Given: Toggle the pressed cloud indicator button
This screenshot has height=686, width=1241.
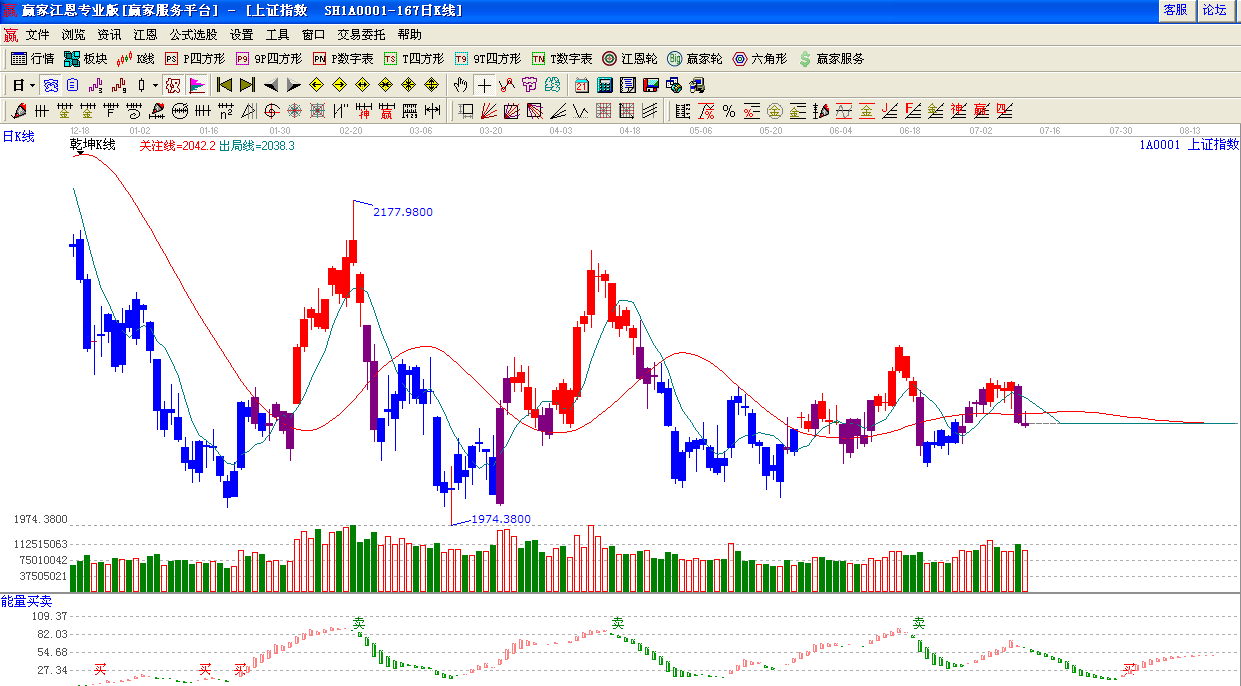Looking at the screenshot, I should coord(50,85).
